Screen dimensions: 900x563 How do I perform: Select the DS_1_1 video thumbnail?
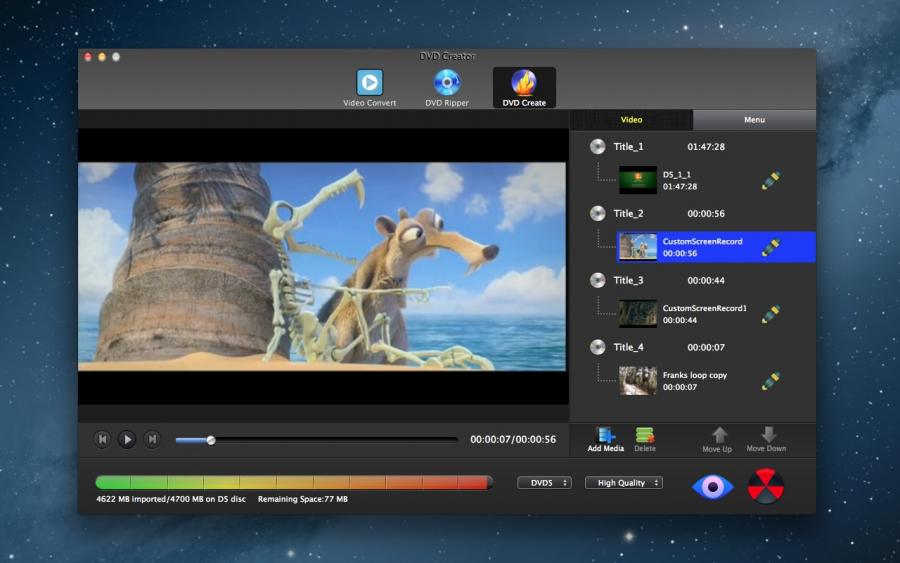click(638, 180)
